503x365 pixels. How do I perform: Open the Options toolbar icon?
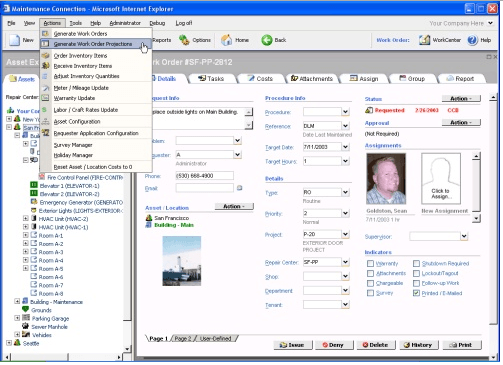pos(184,40)
